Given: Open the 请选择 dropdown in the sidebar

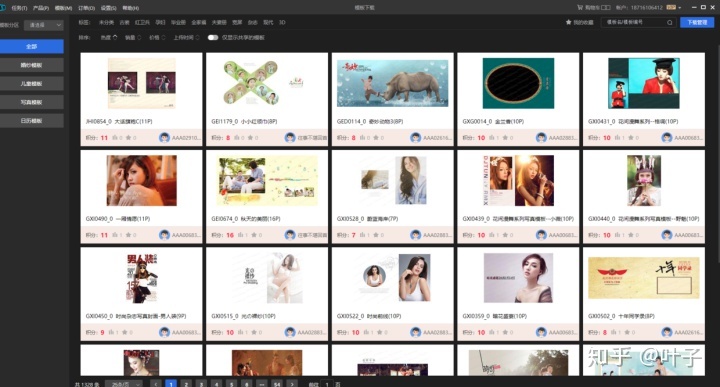Looking at the screenshot, I should (x=44, y=25).
